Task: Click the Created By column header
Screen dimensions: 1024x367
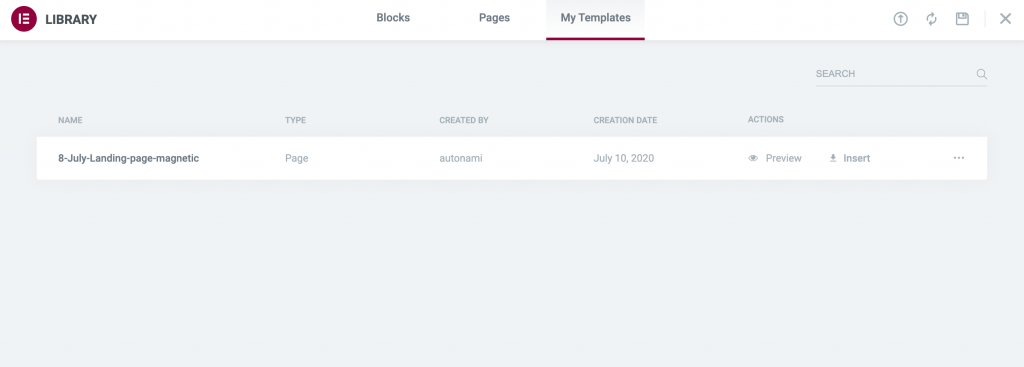Action: 464,120
